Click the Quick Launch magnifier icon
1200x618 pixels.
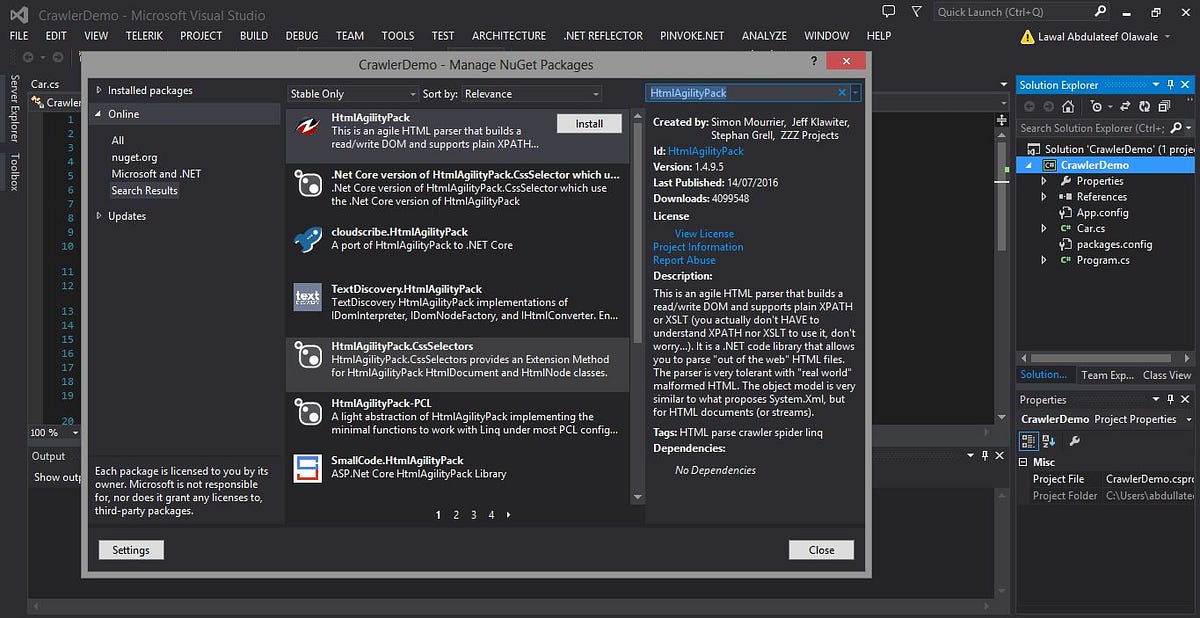click(1100, 12)
